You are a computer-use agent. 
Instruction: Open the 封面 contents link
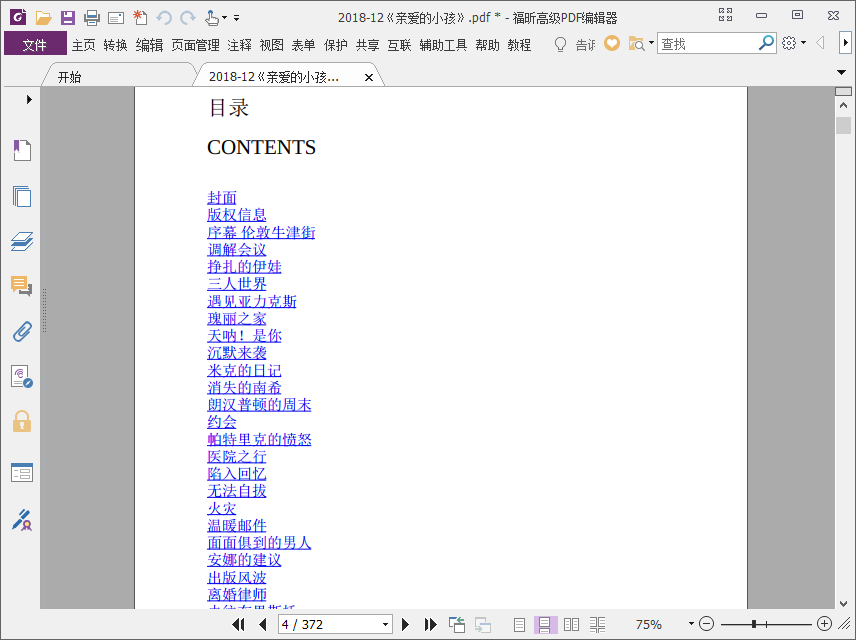coord(222,198)
